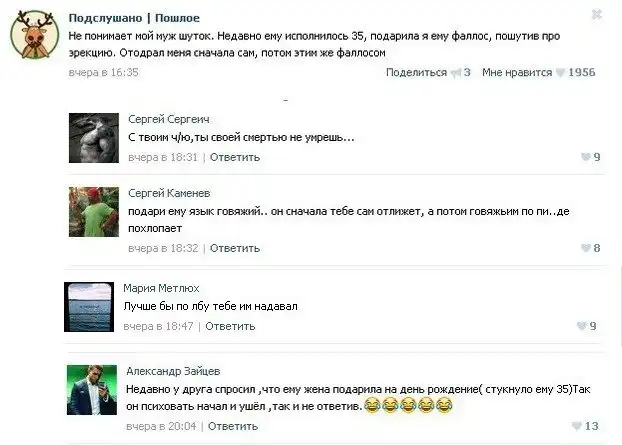This screenshot has height=445, width=622.
Task: Open Александр Зайцев's profile name link
Action: [173, 371]
